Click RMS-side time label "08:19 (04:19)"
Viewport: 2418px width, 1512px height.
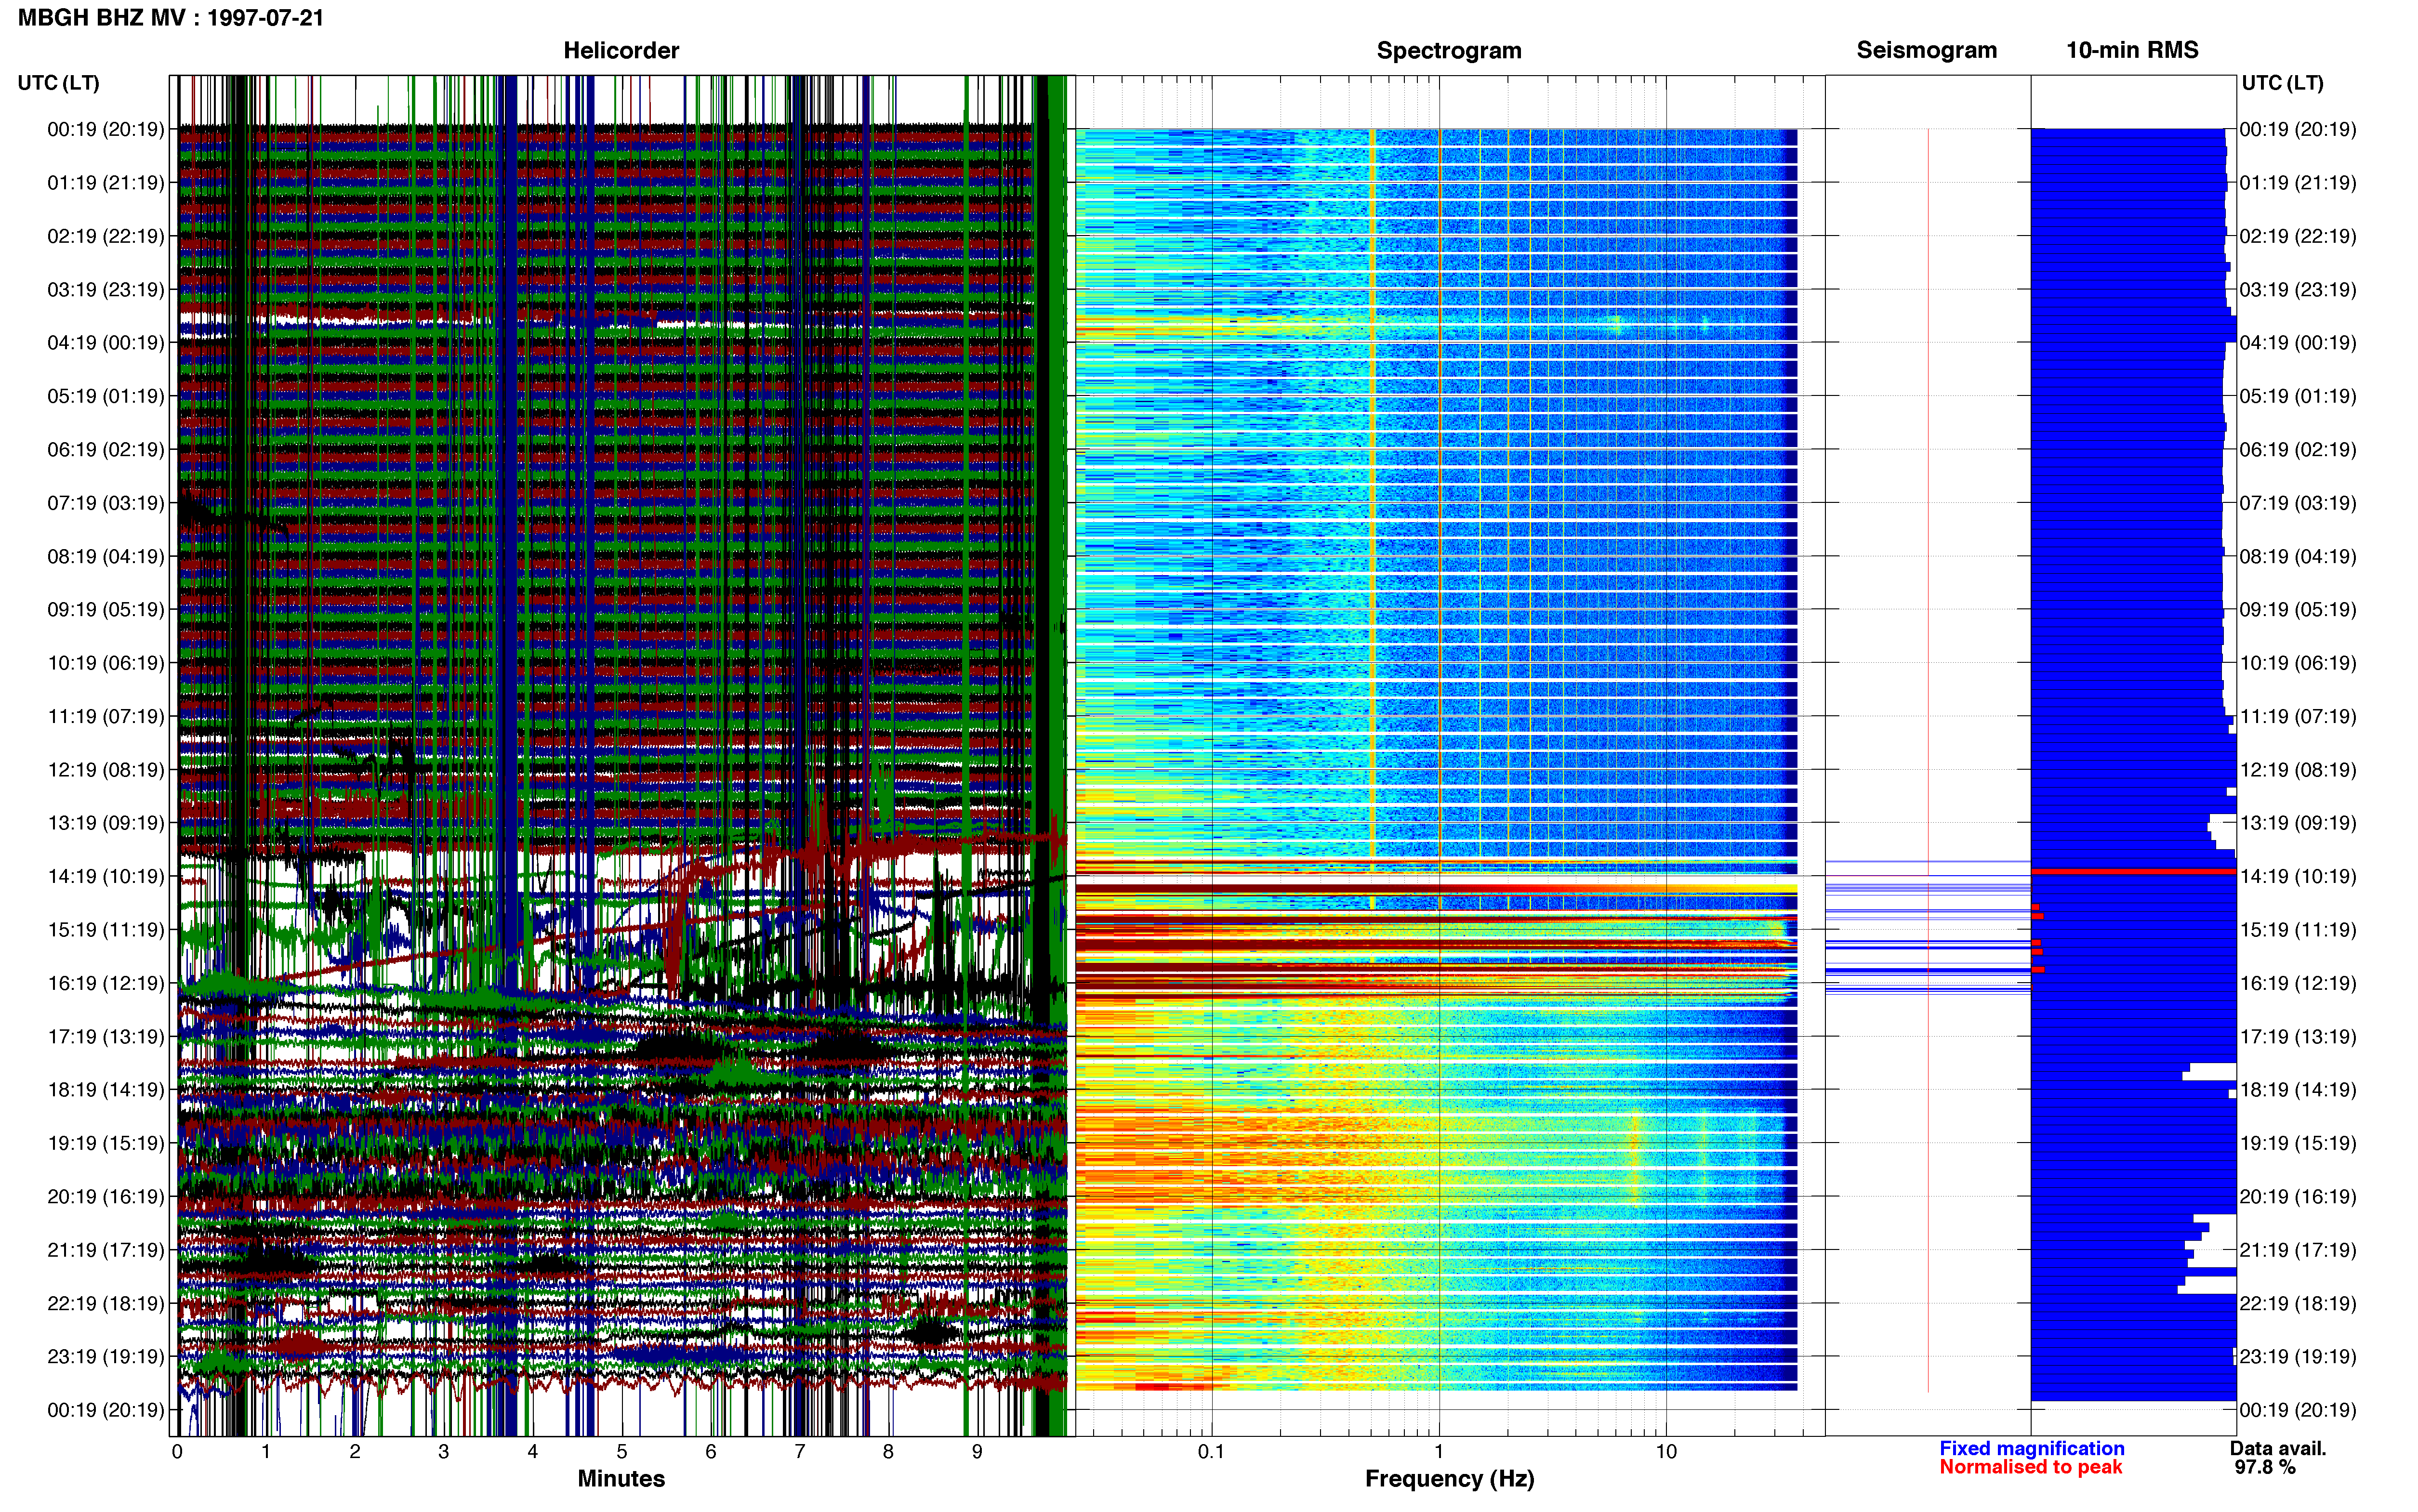pos(2298,556)
